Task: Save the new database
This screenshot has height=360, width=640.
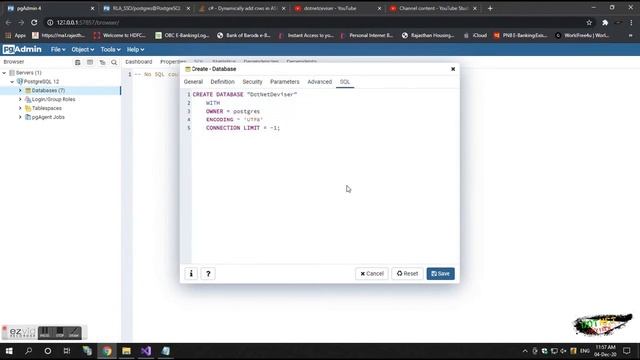Action: [440, 273]
